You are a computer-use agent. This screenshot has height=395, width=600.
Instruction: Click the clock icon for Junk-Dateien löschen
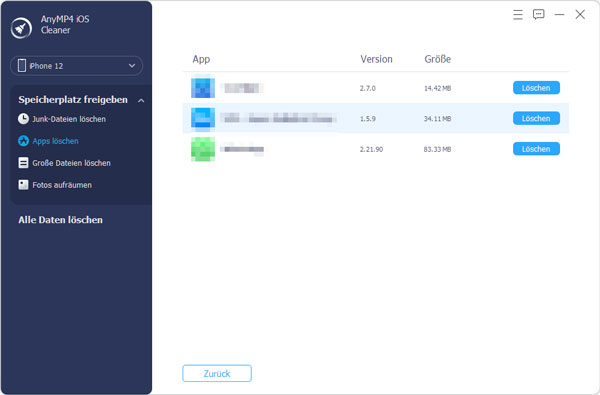[23, 119]
